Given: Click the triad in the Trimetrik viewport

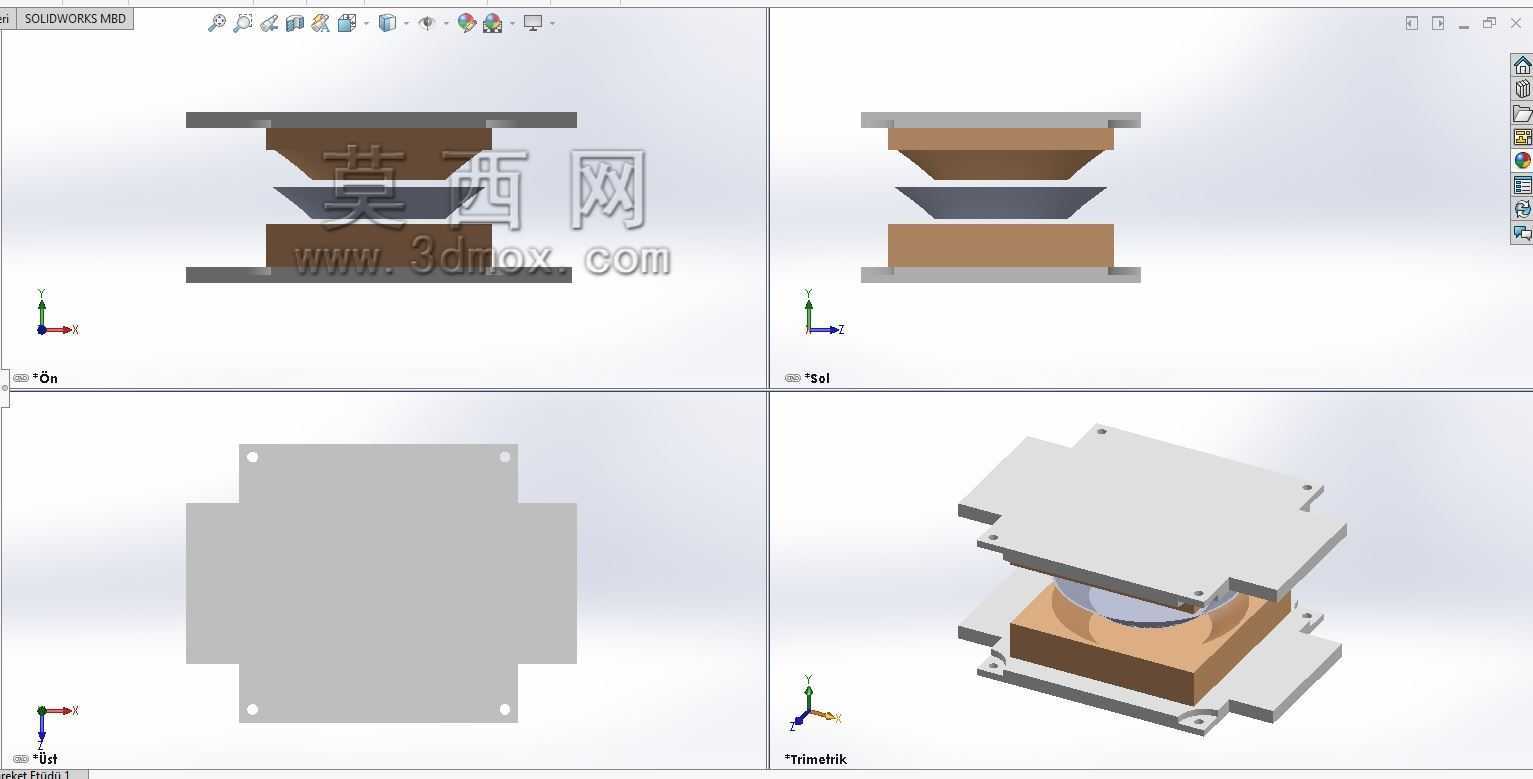Looking at the screenshot, I should click(x=817, y=703).
